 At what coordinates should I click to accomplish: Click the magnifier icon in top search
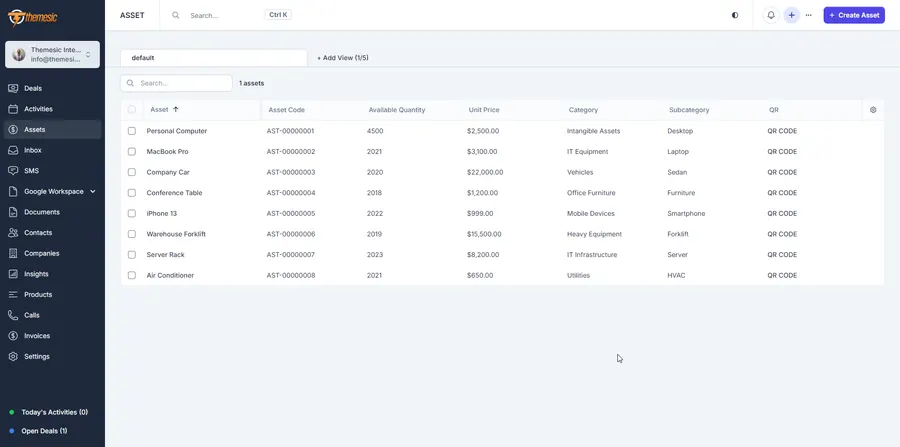[x=176, y=15]
